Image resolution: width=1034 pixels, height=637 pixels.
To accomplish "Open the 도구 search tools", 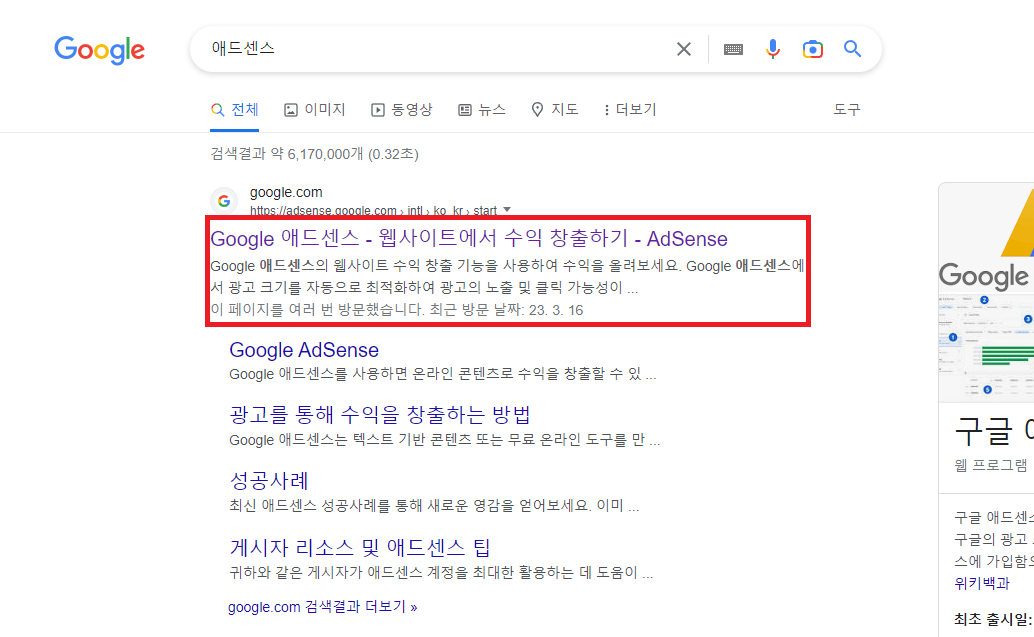I will coord(847,109).
